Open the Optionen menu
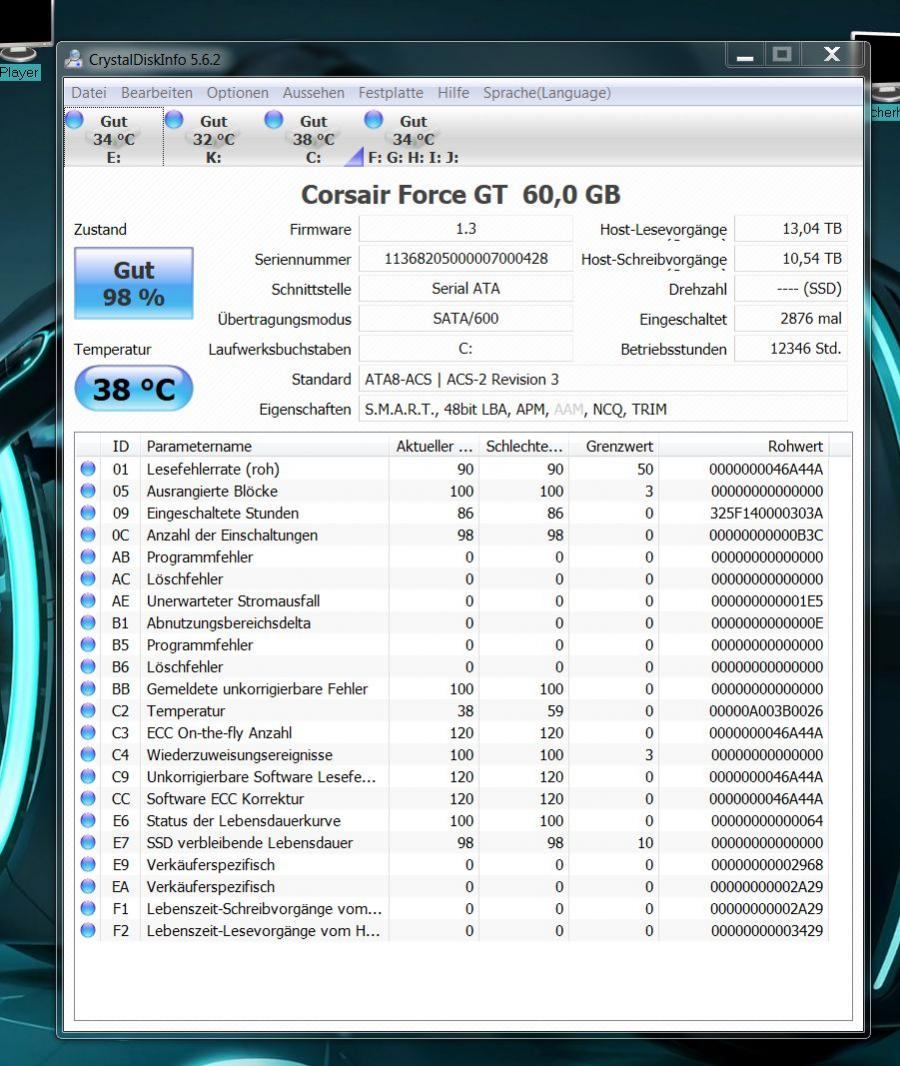This screenshot has width=900, height=1066. pyautogui.click(x=237, y=92)
